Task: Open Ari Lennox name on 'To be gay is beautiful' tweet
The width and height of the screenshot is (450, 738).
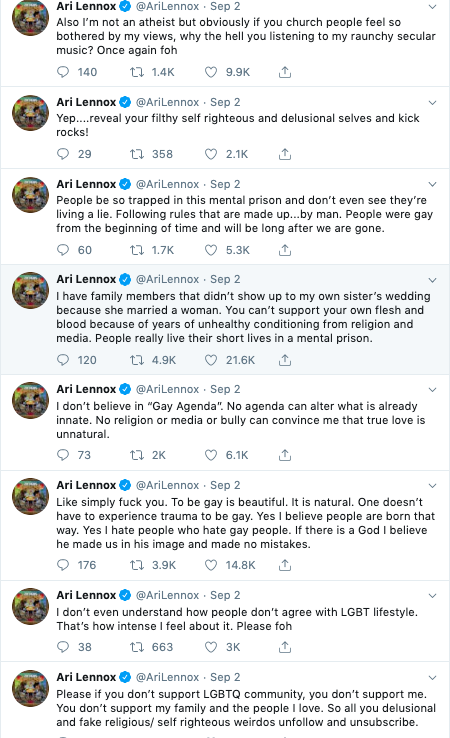Action: pos(86,485)
